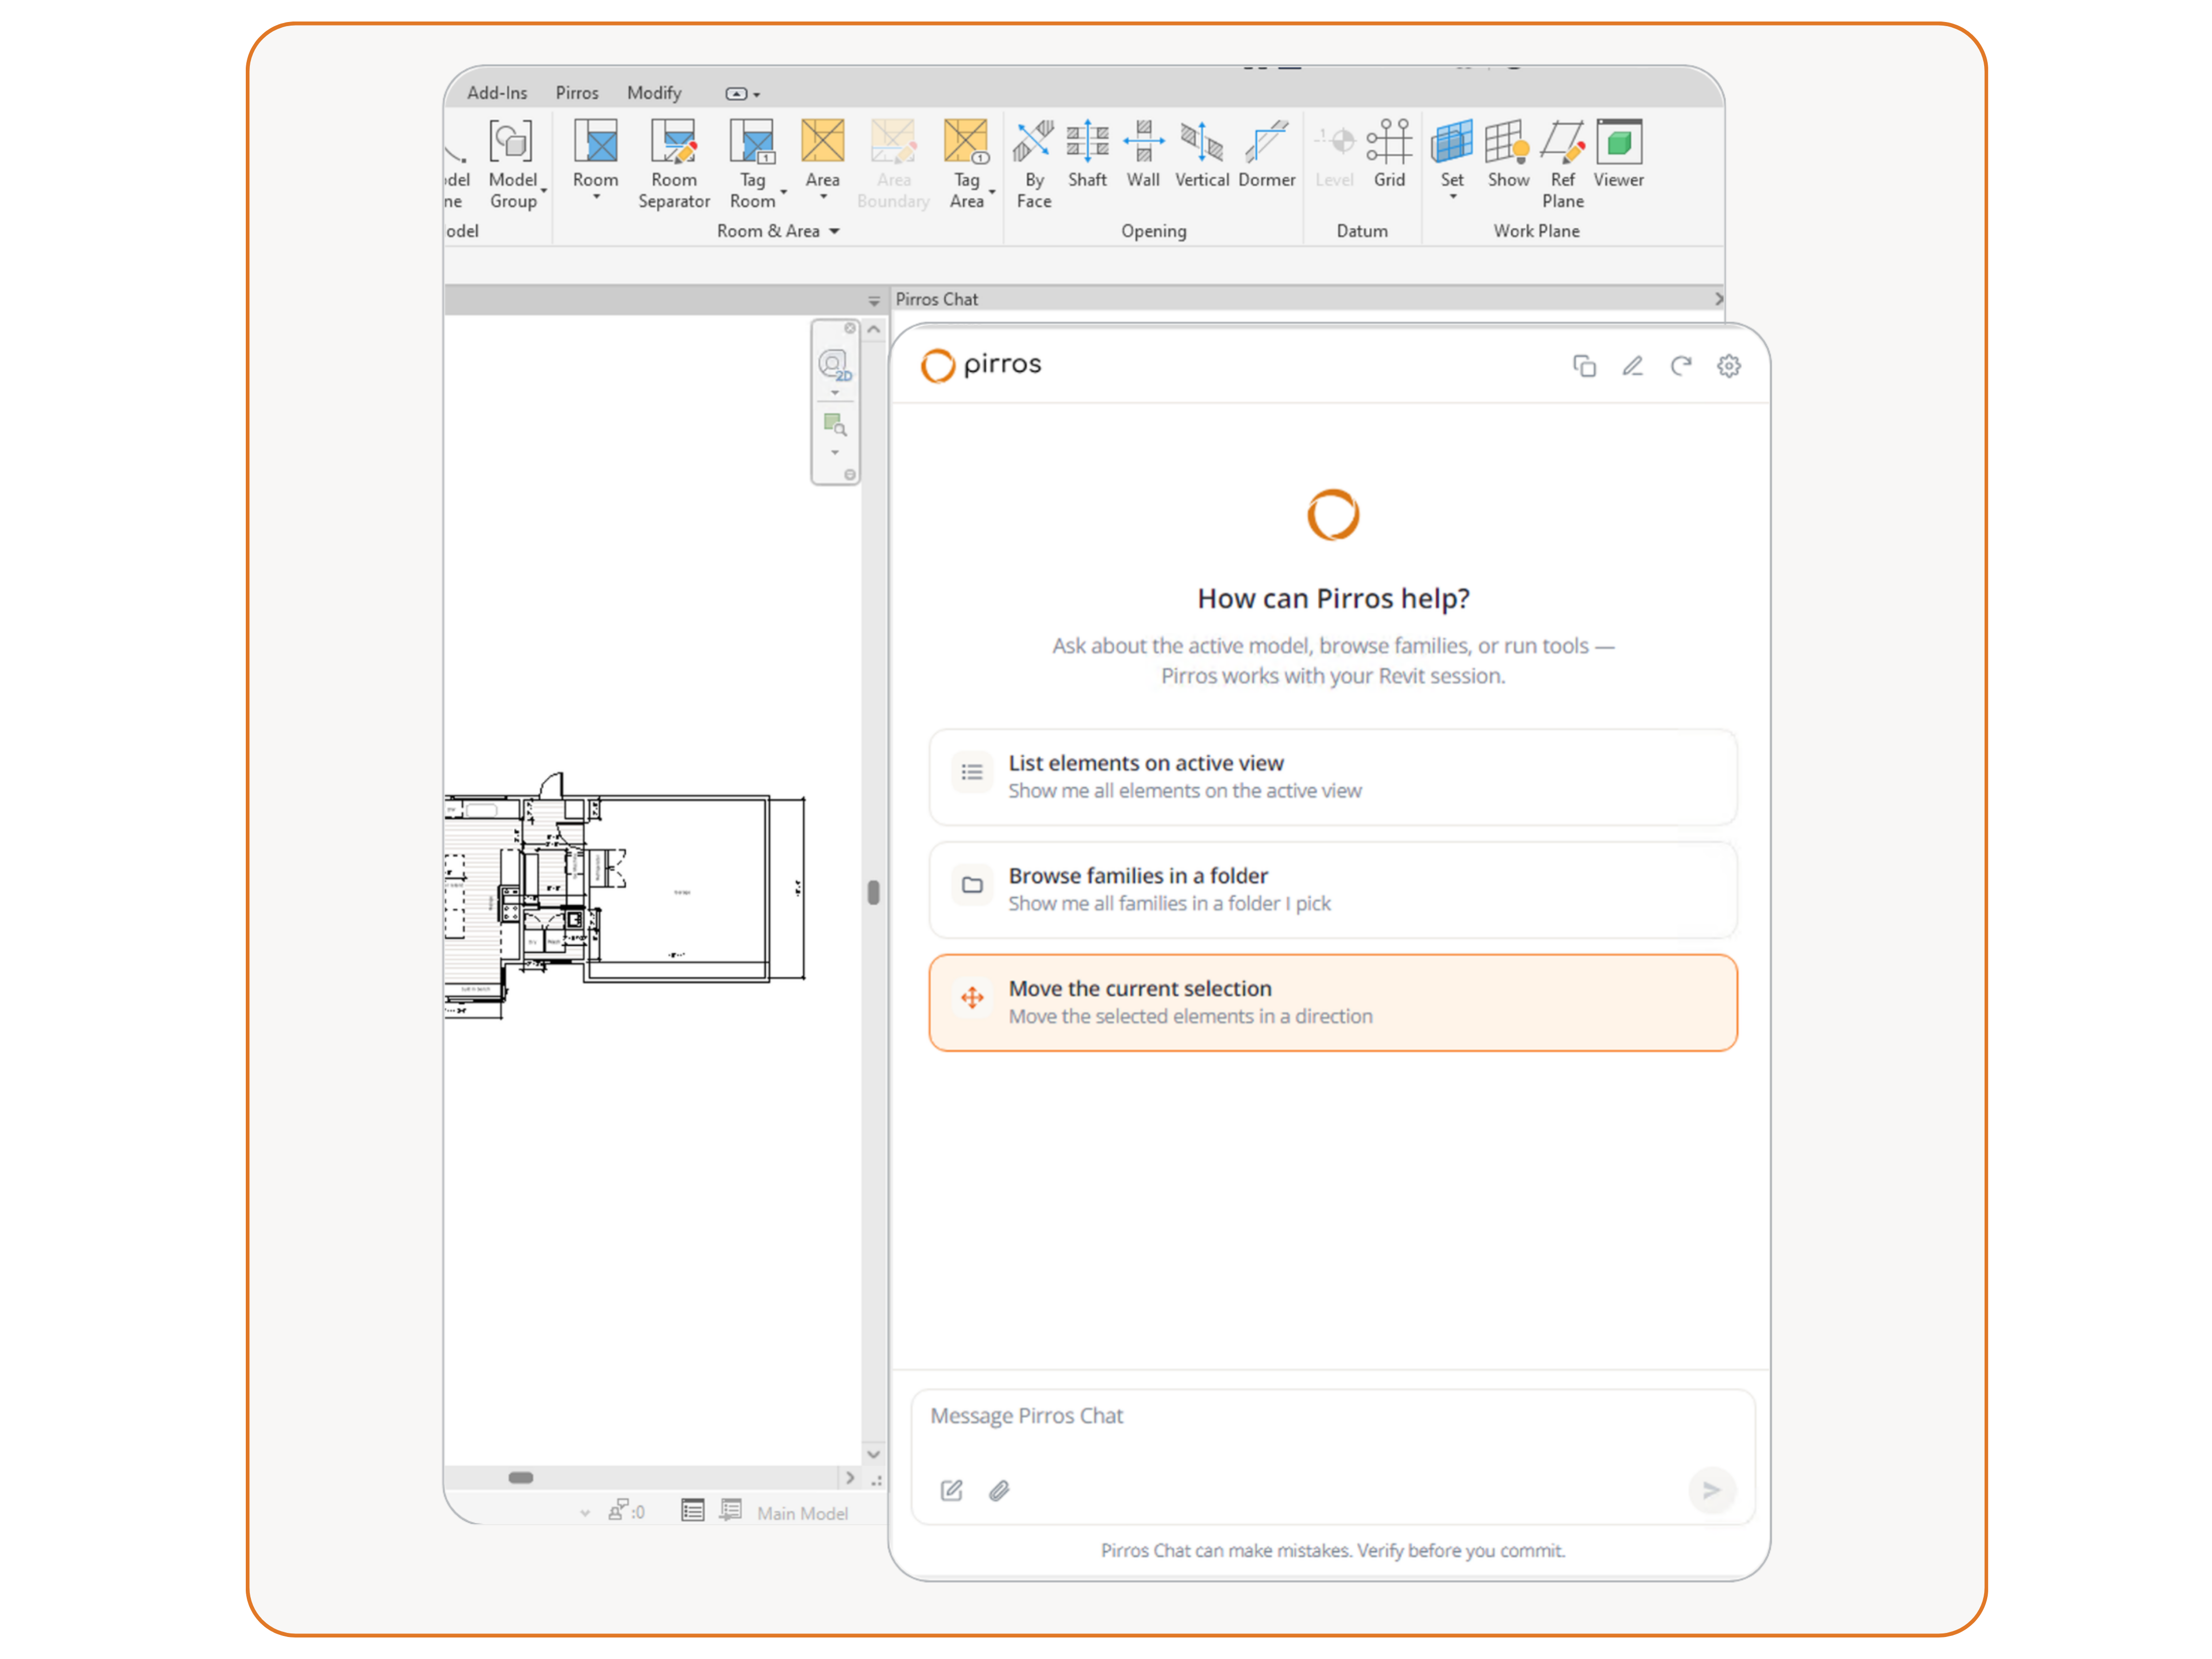
Task: Select the Ref Plane tool
Action: tap(1563, 163)
